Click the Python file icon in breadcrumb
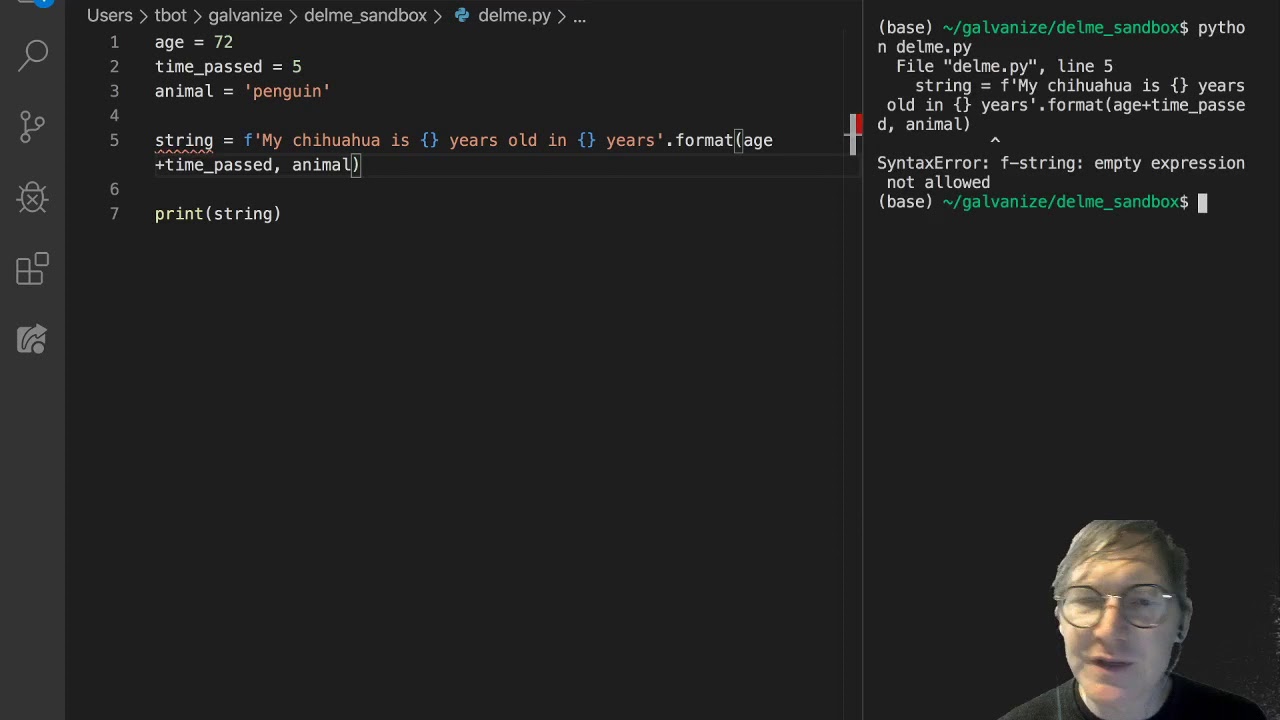1280x720 pixels. [x=462, y=16]
